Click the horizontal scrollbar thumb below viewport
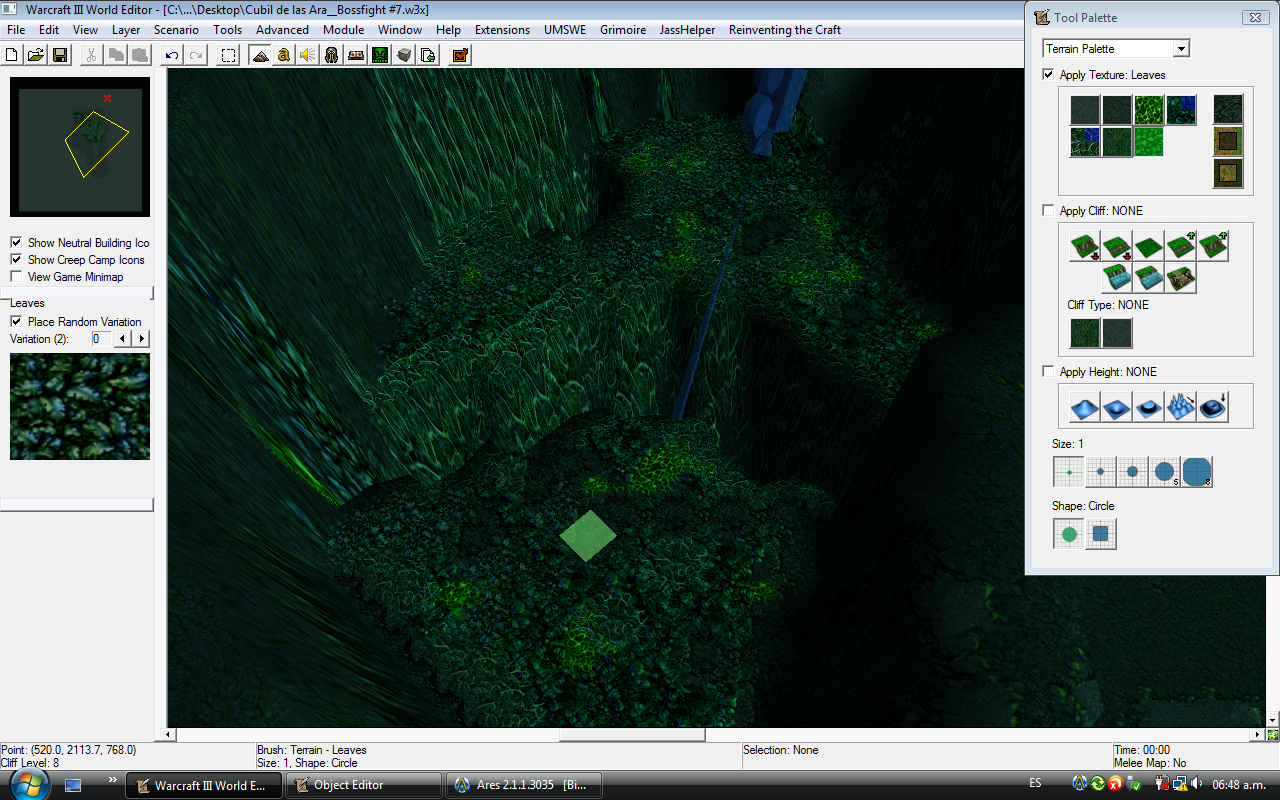 632,735
